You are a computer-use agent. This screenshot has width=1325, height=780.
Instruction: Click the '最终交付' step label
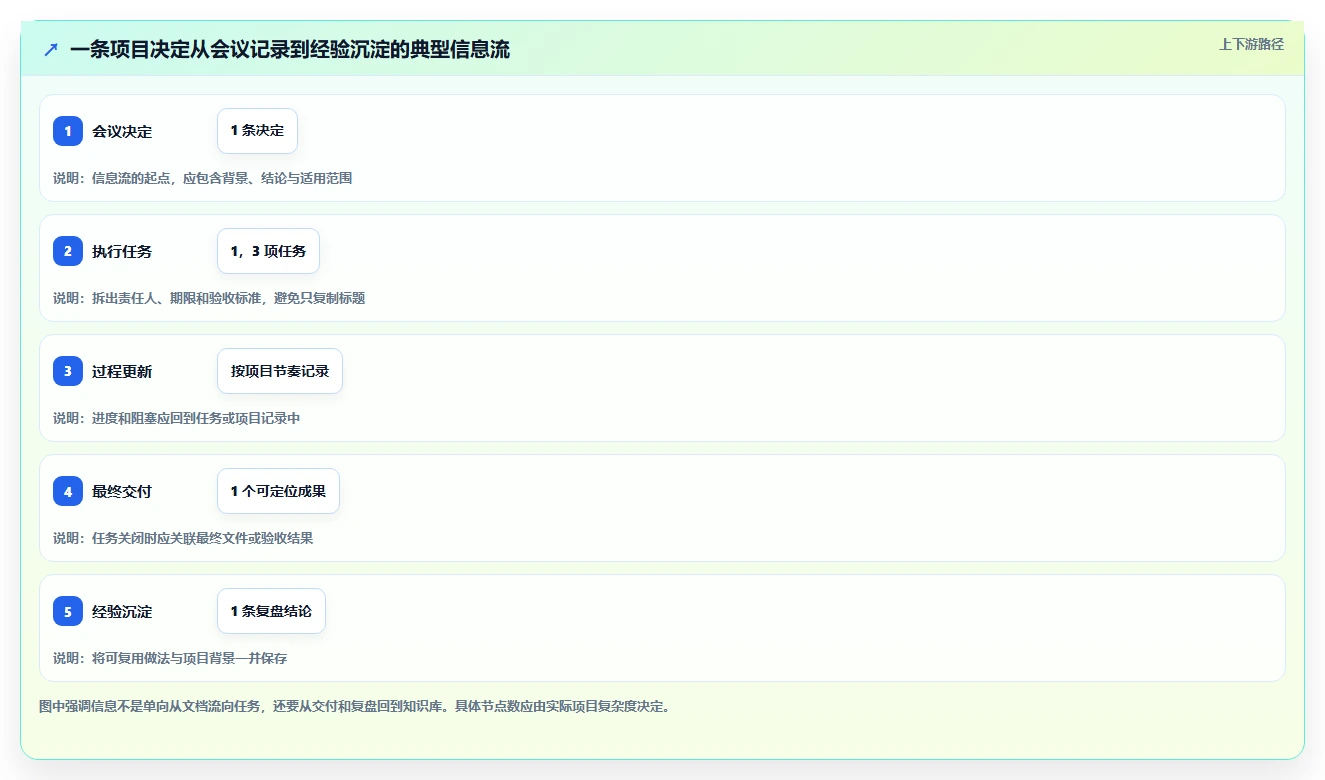[122, 491]
